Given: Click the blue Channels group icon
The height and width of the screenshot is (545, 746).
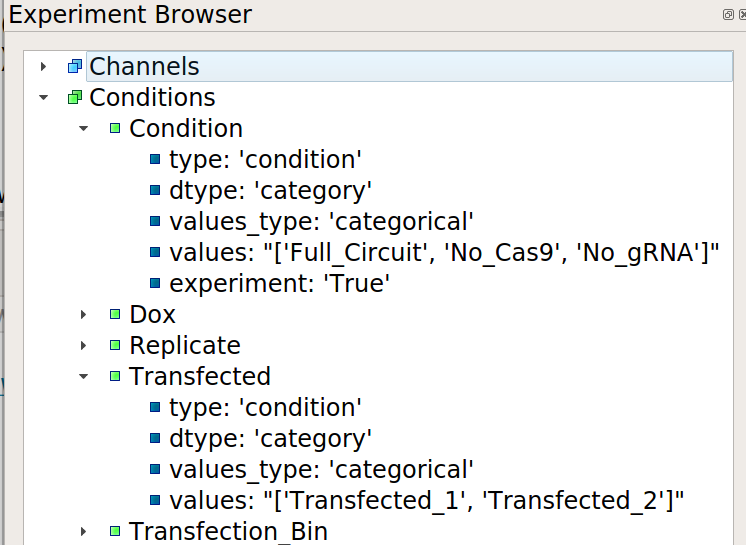Looking at the screenshot, I should (x=75, y=66).
